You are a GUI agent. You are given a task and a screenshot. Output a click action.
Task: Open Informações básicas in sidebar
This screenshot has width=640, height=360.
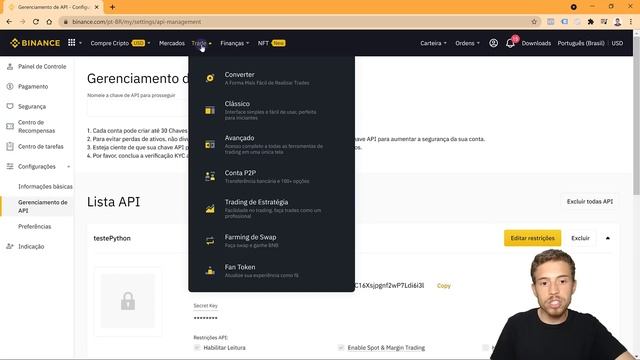point(45,186)
